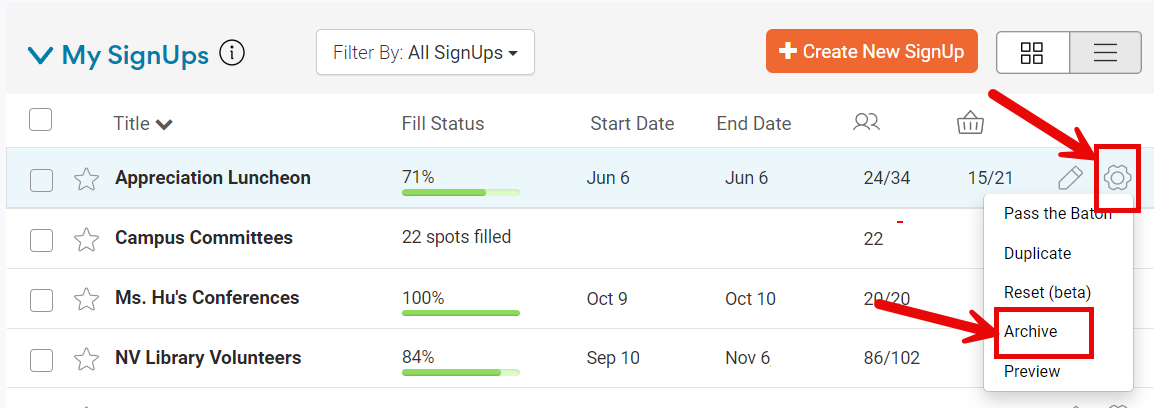Toggle the select-all checkbox in header
This screenshot has height=408, width=1154.
click(40, 121)
